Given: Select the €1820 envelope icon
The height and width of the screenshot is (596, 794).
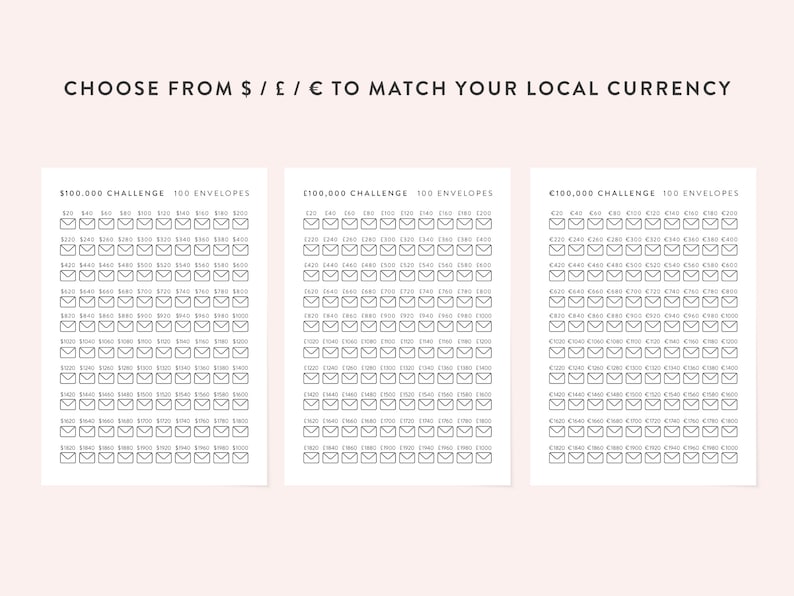Looking at the screenshot, I should pyautogui.click(x=557, y=458).
